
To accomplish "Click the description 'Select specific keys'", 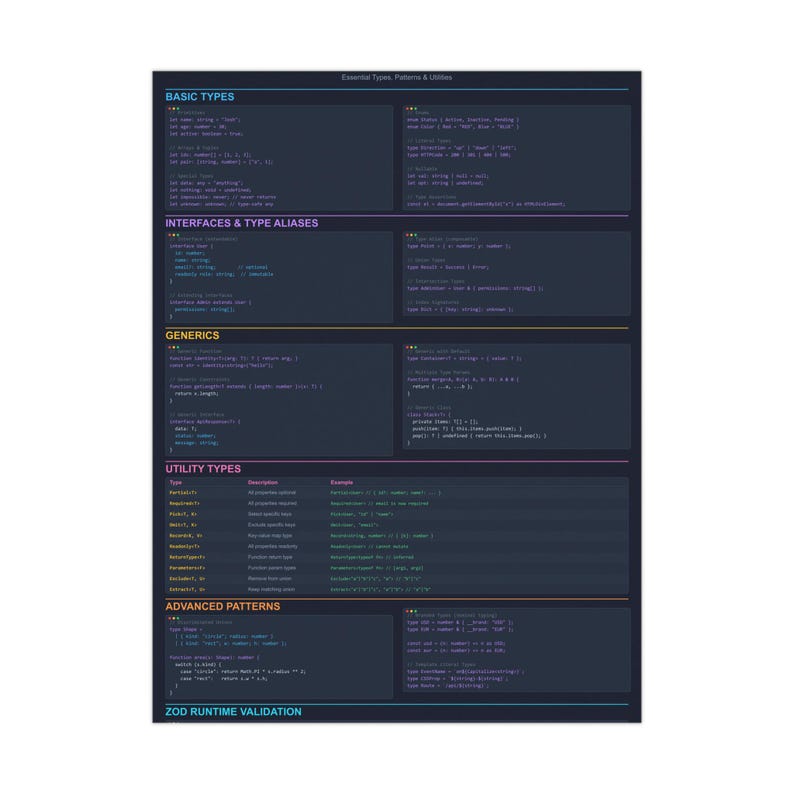I will pos(270,514).
